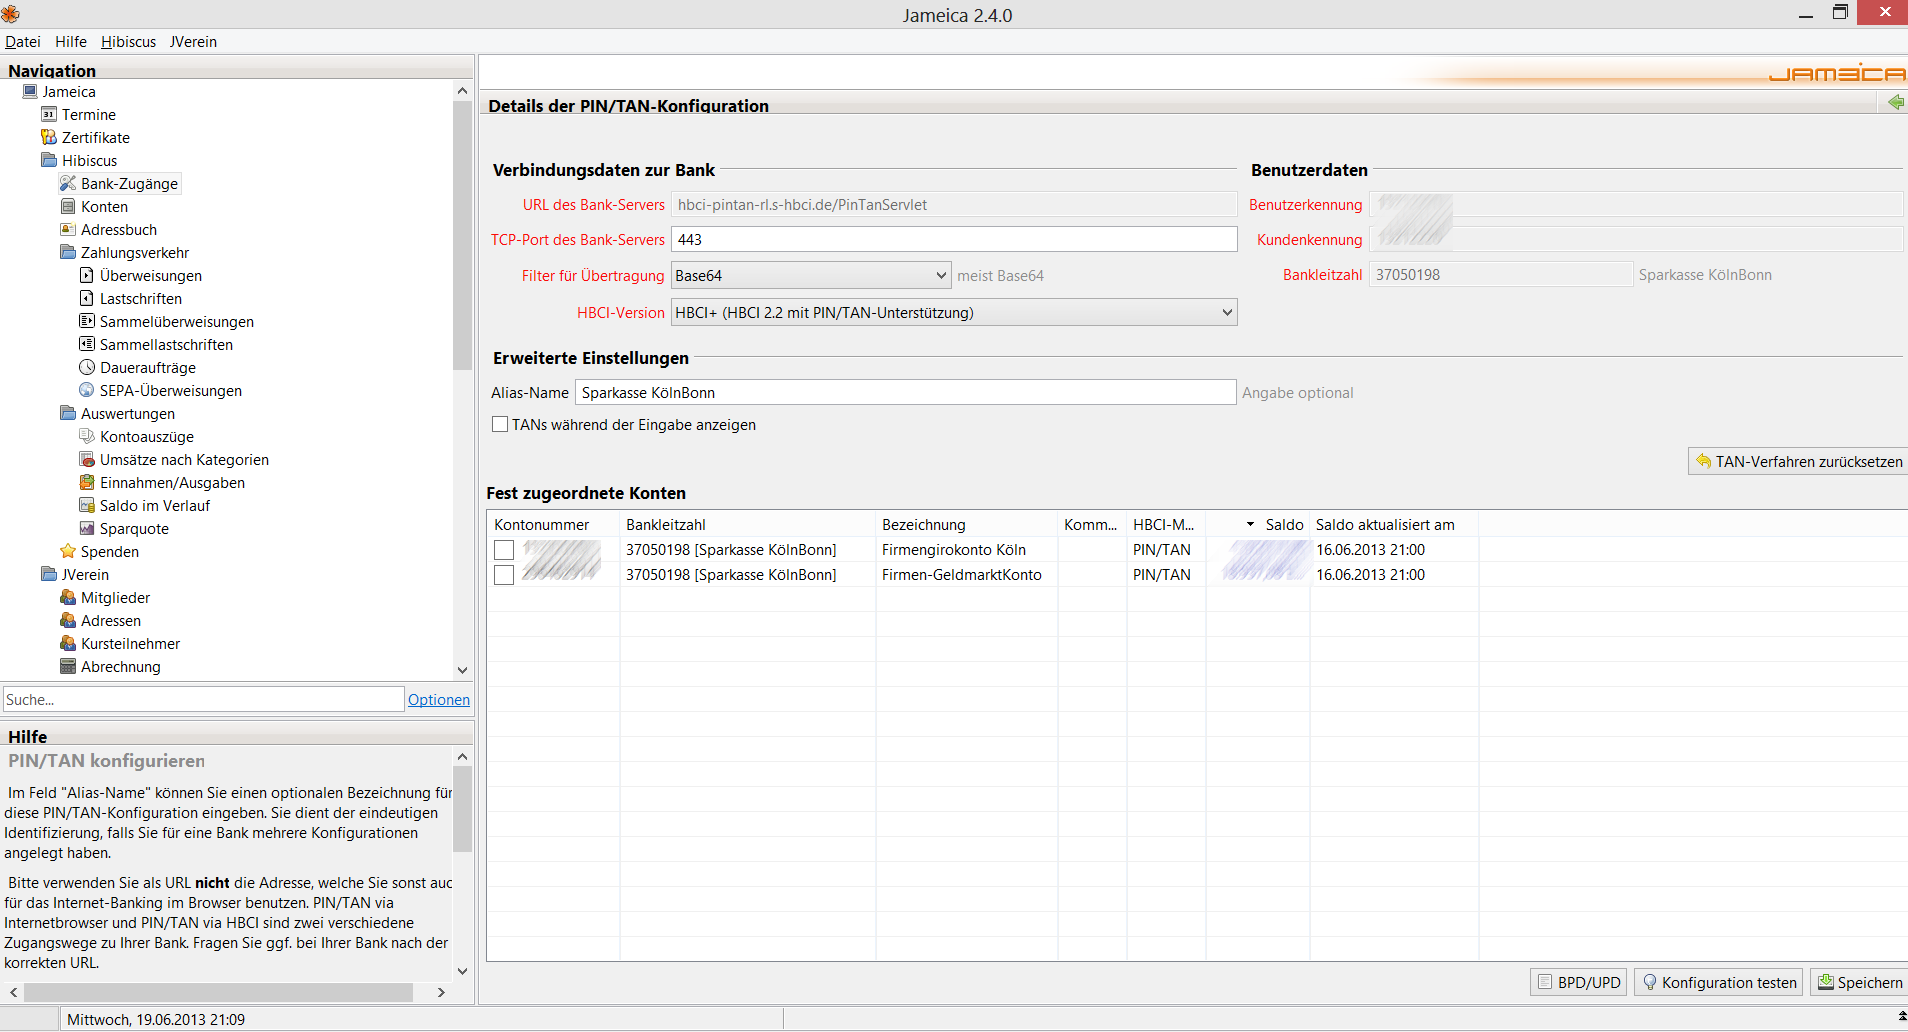The image size is (1908, 1032).
Task: Select Mitglieder in the navigation tree
Action: point(115,597)
